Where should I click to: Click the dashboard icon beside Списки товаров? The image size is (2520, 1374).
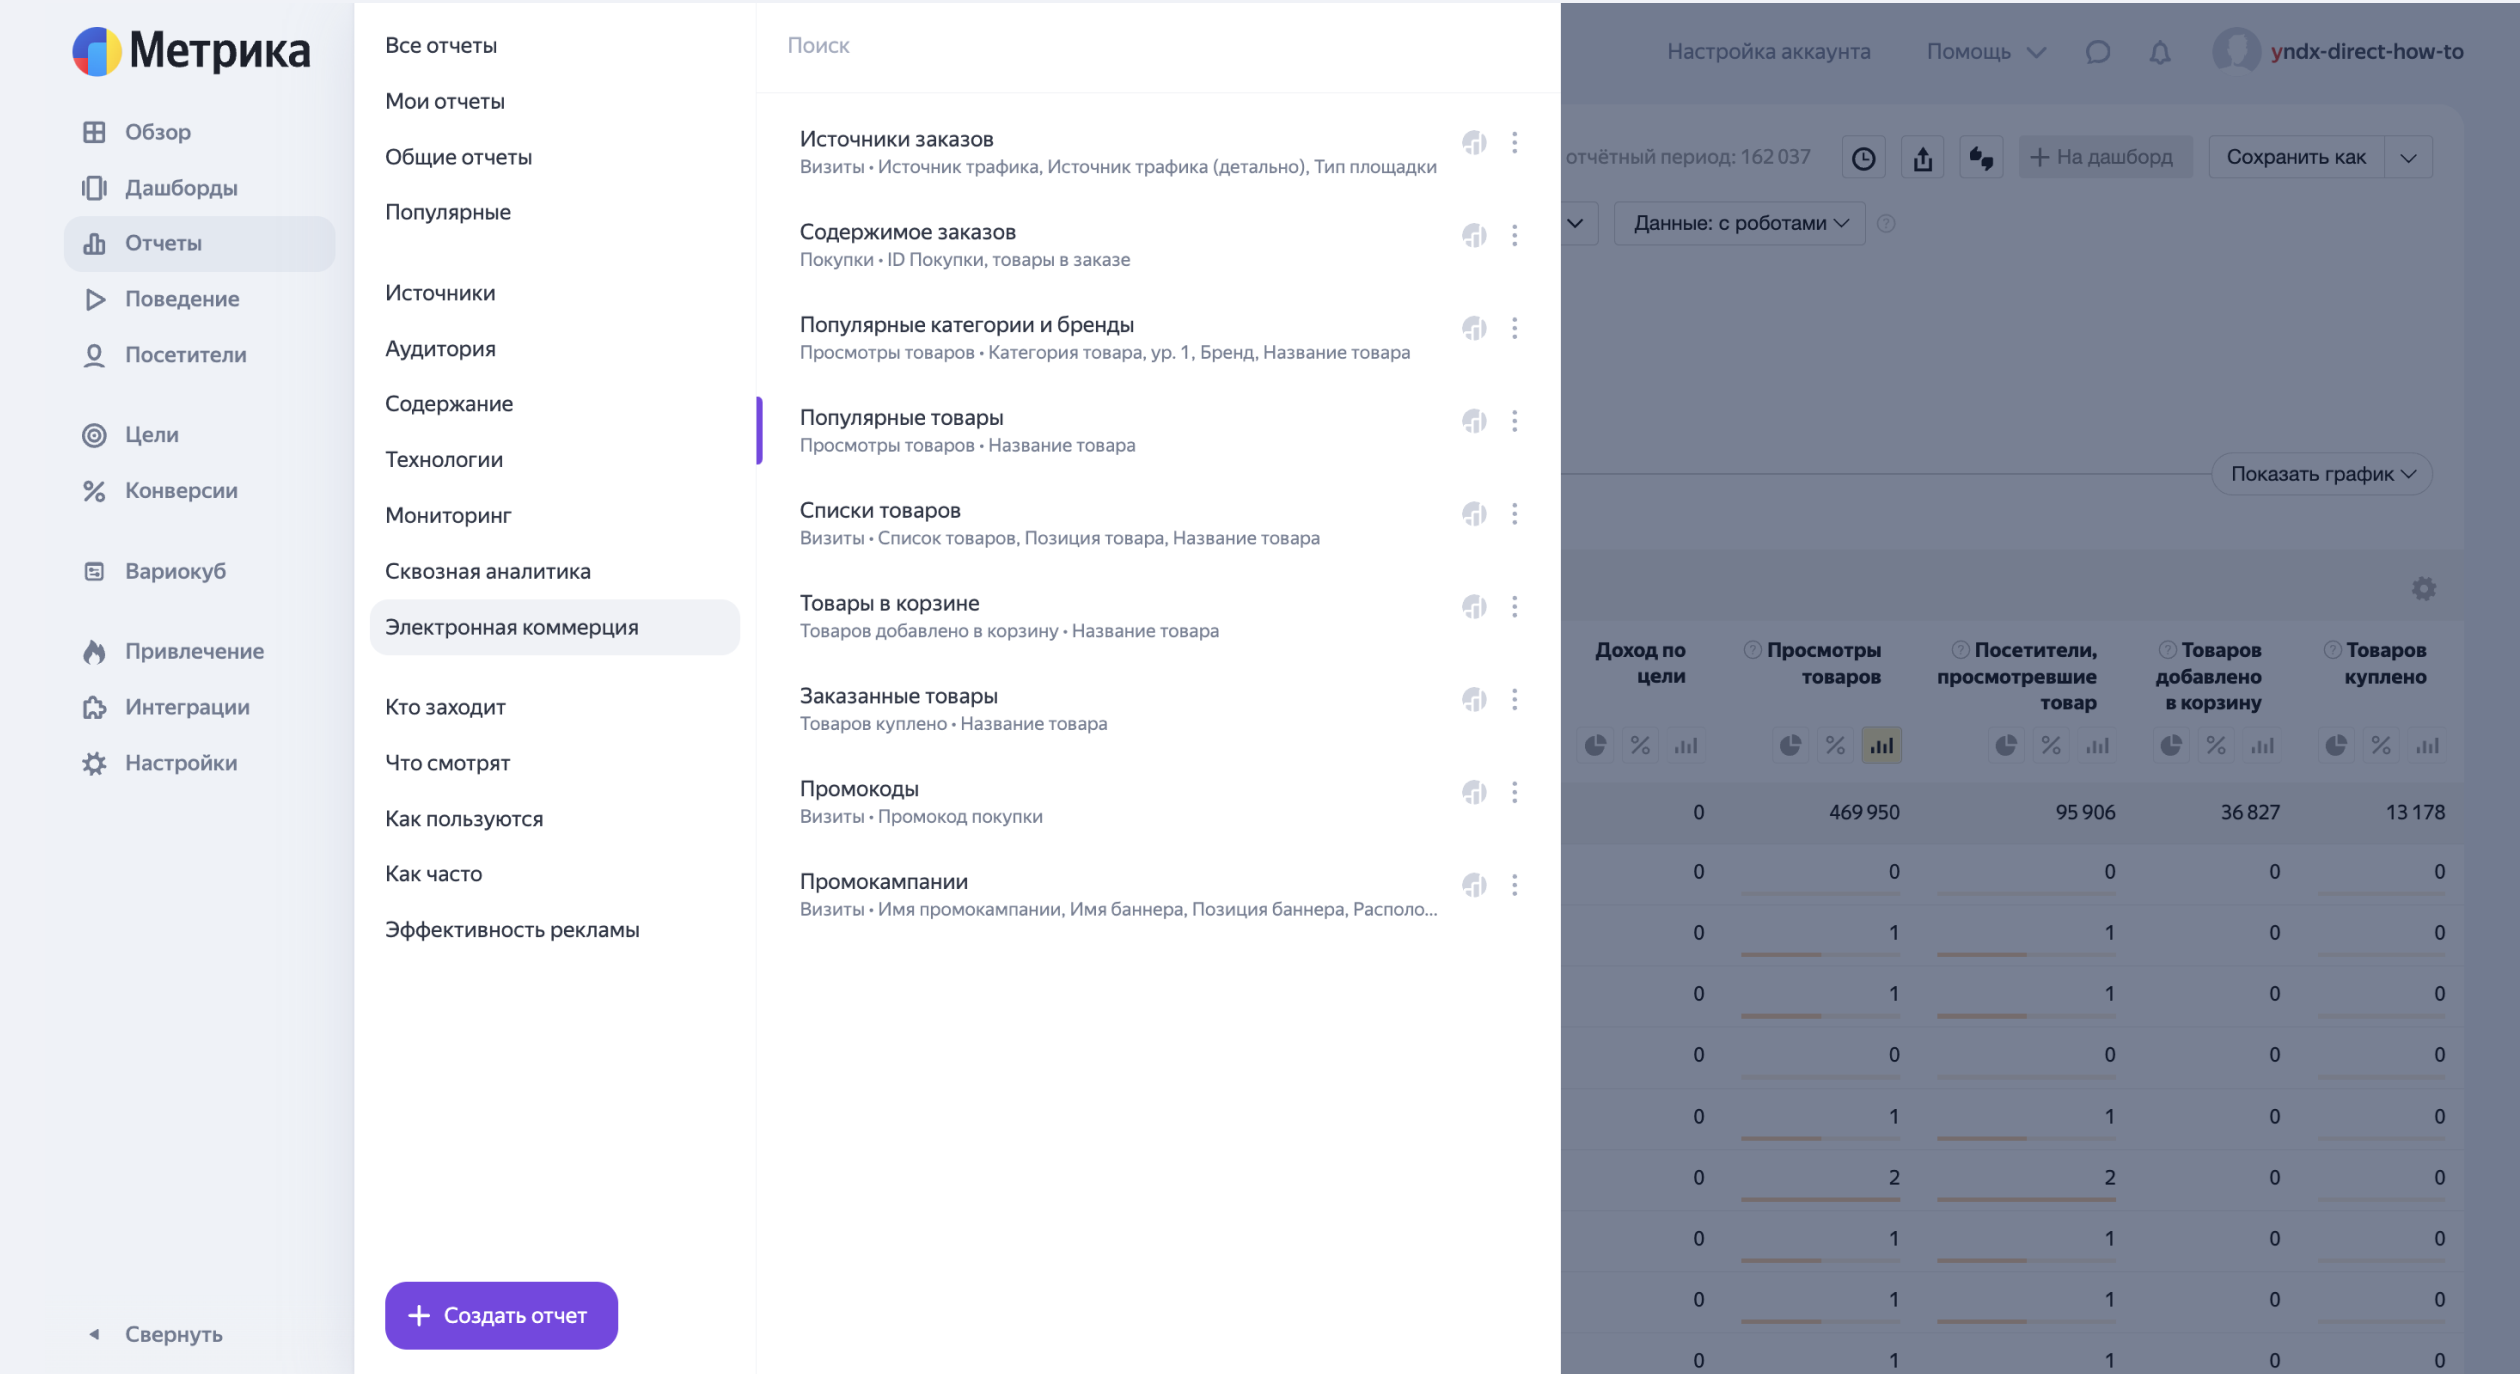click(x=1474, y=514)
